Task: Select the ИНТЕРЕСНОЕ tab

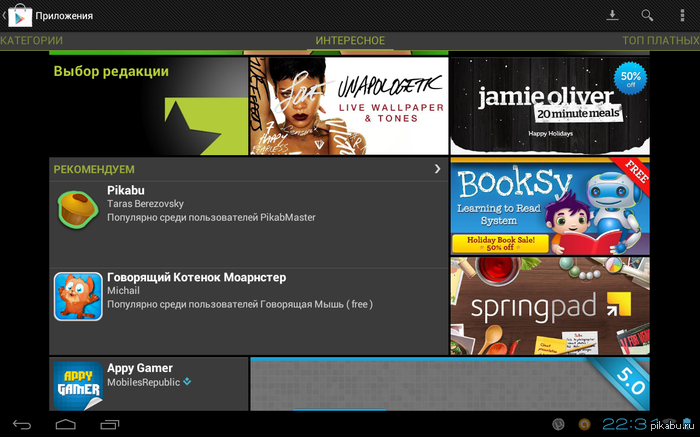Action: click(350, 41)
